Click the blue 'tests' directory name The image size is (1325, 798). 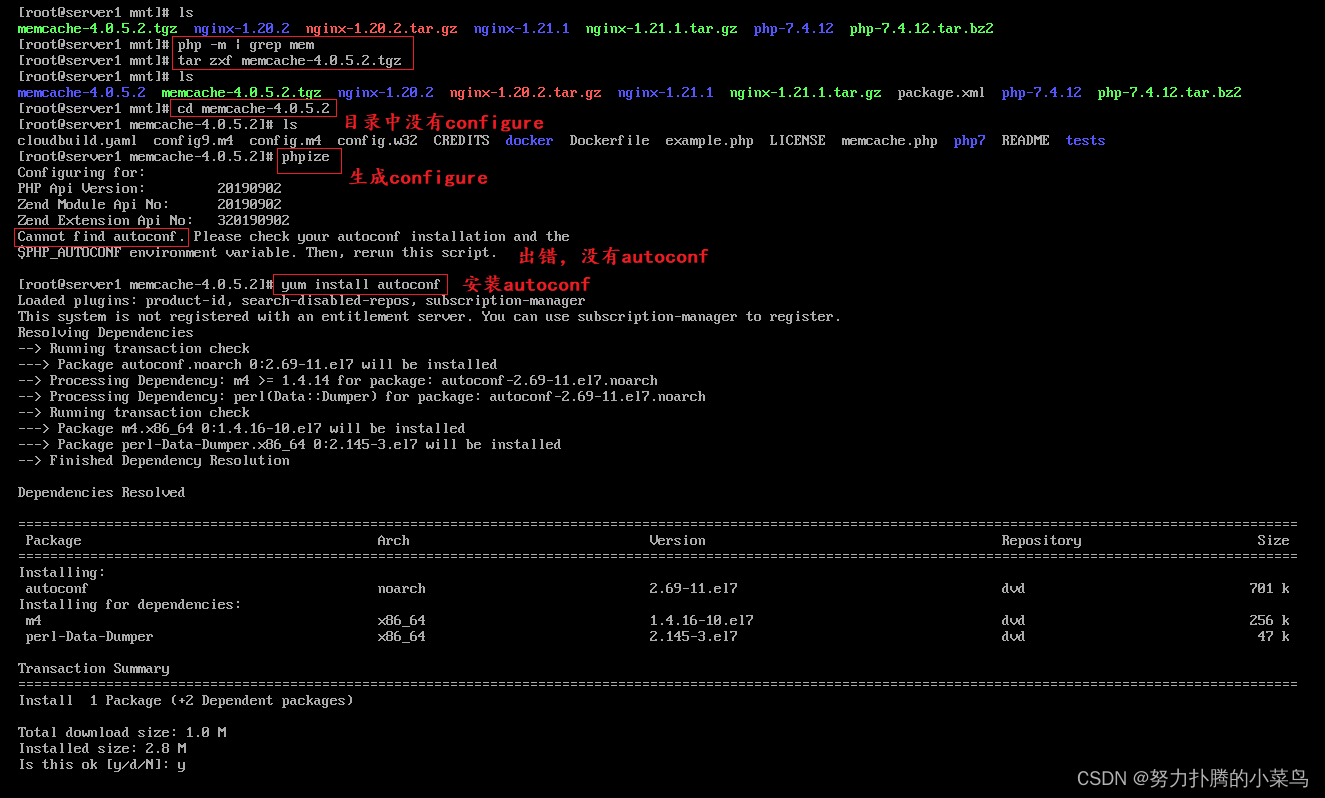pyautogui.click(x=1085, y=141)
